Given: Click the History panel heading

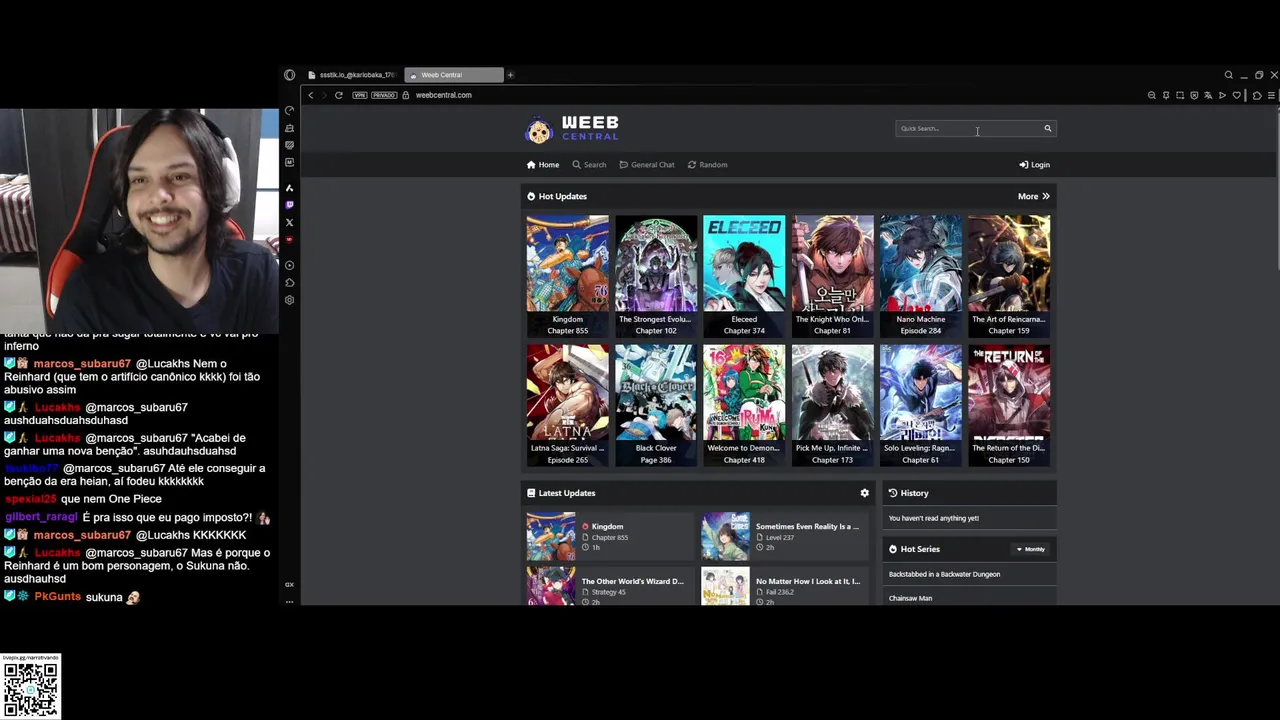Looking at the screenshot, I should [x=908, y=493].
